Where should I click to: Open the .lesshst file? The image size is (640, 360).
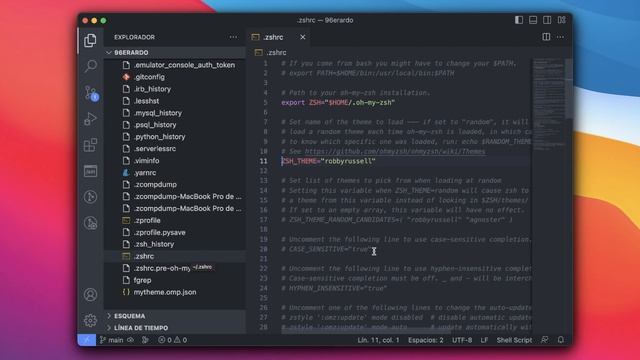175,101
